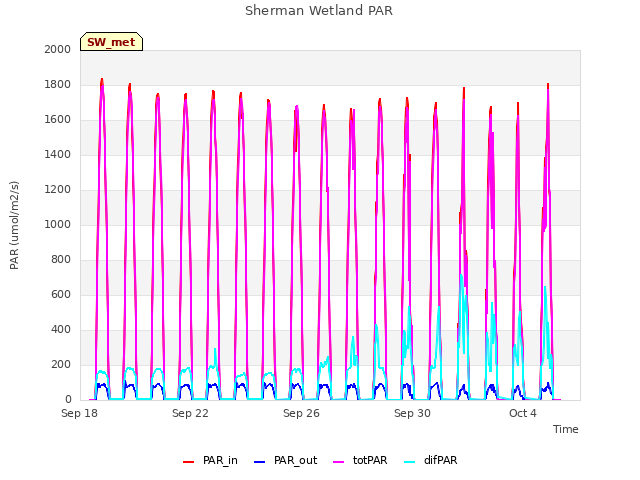
Task: Click the Sep 30 x-axis tick label
Action: tap(412, 413)
